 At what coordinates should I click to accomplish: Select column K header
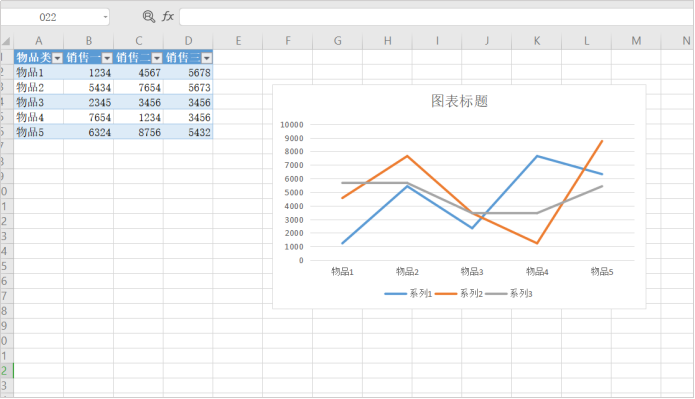pos(537,41)
